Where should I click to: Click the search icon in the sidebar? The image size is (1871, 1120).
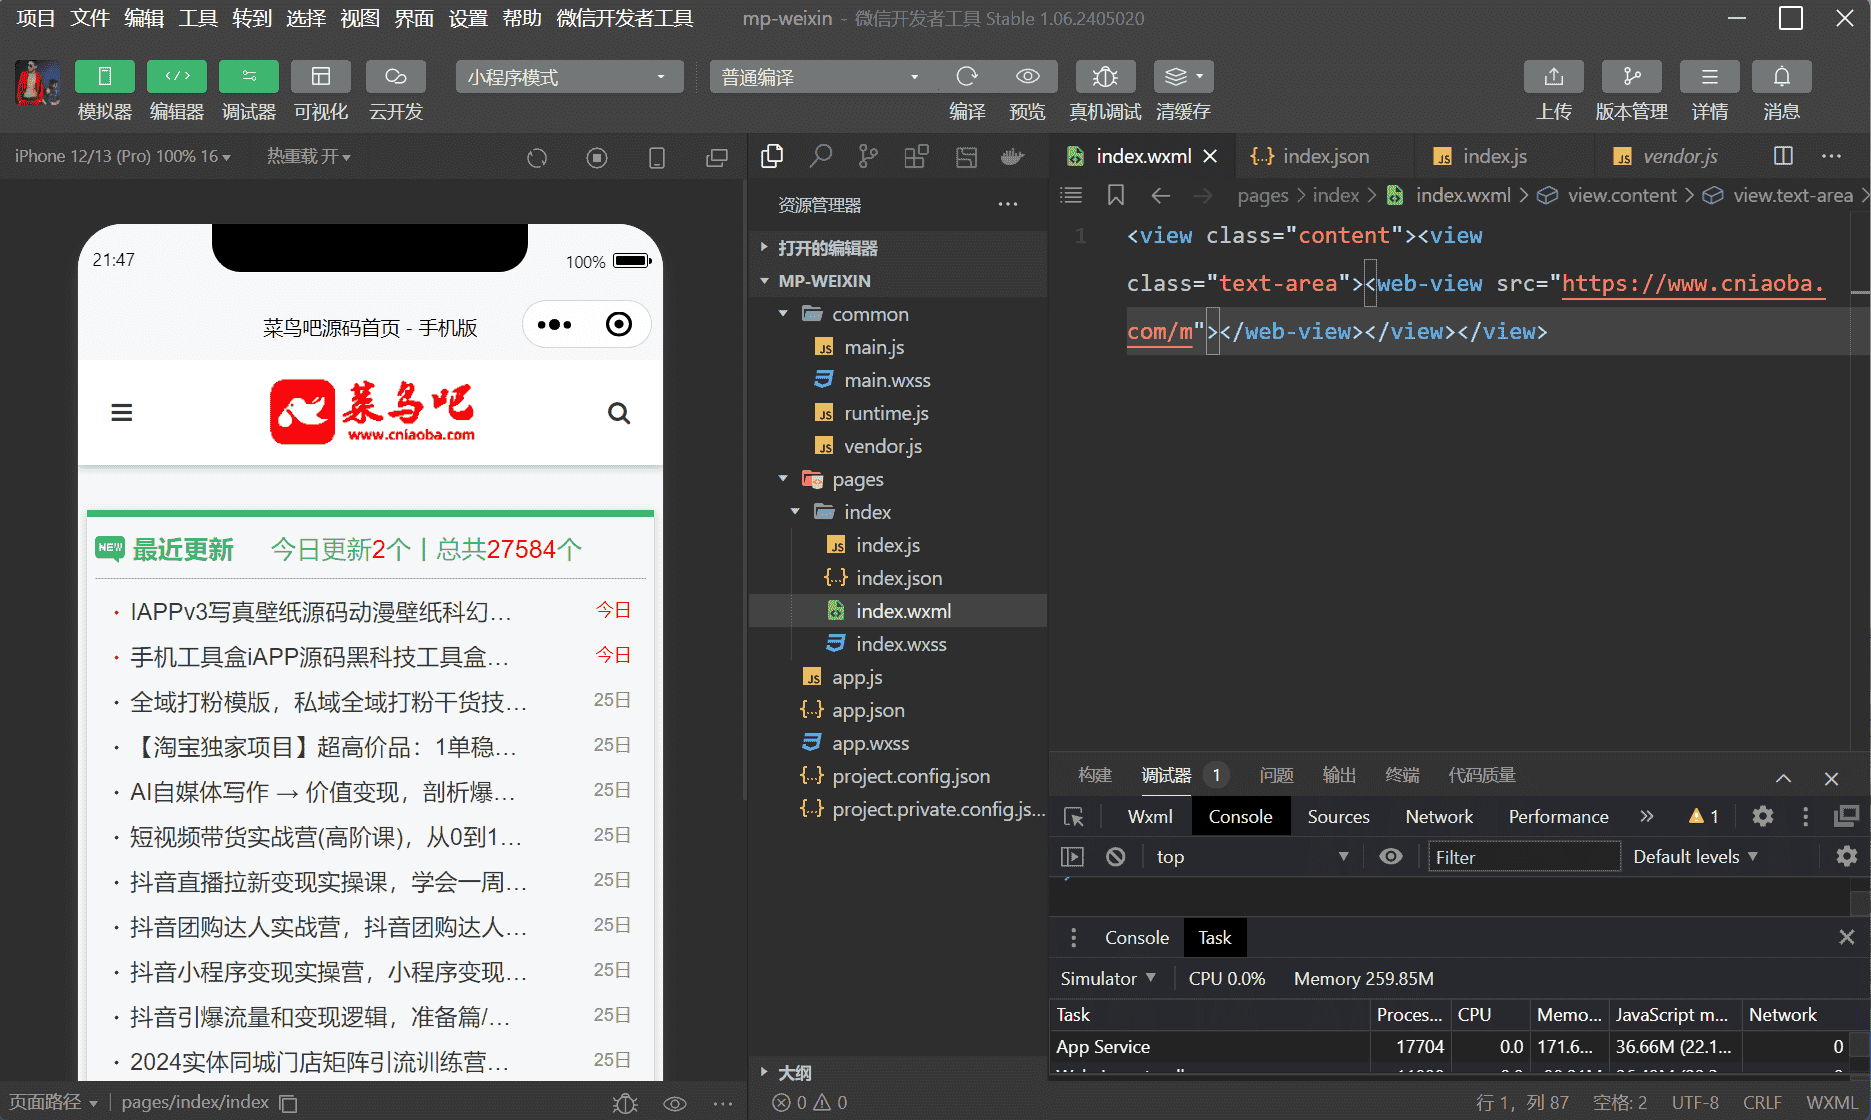point(820,156)
